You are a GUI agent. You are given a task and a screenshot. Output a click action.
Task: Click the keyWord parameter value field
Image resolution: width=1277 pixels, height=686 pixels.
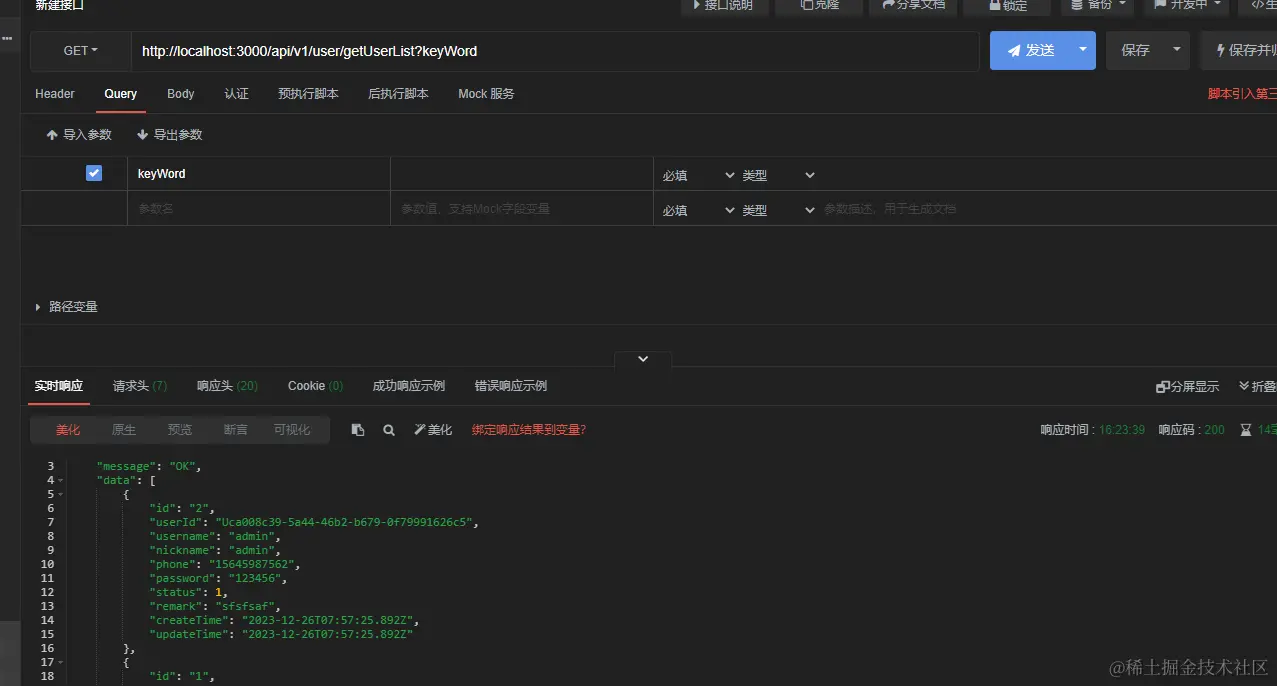click(x=521, y=174)
